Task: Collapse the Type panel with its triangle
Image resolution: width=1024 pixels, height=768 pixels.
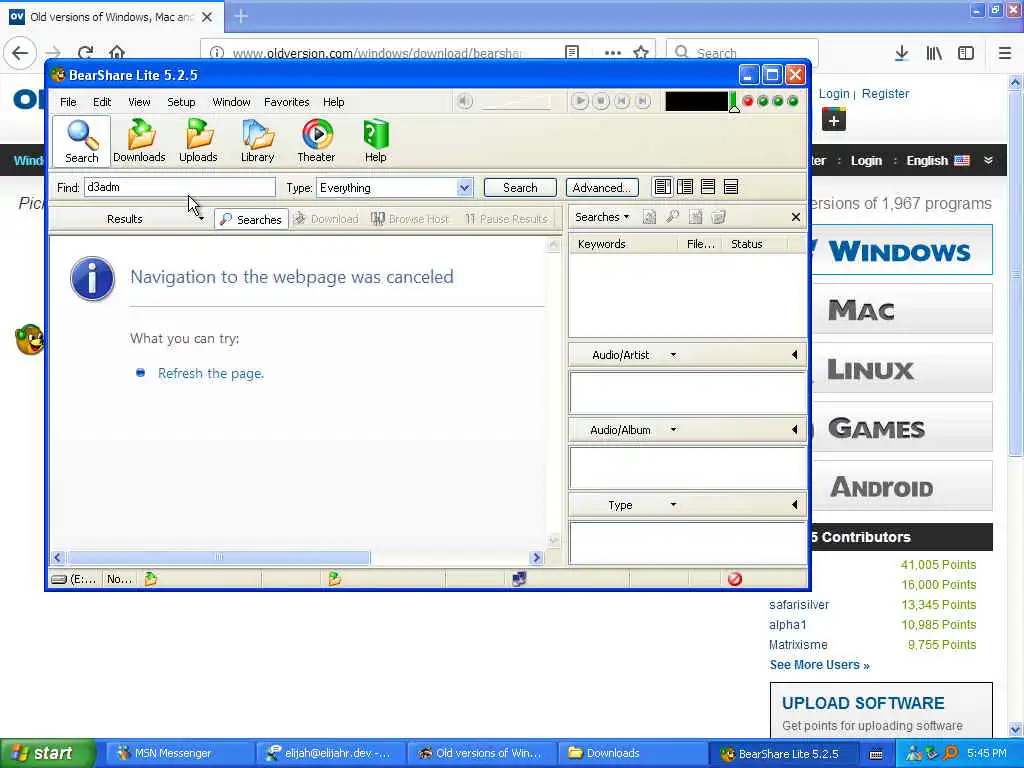Action: click(x=795, y=505)
